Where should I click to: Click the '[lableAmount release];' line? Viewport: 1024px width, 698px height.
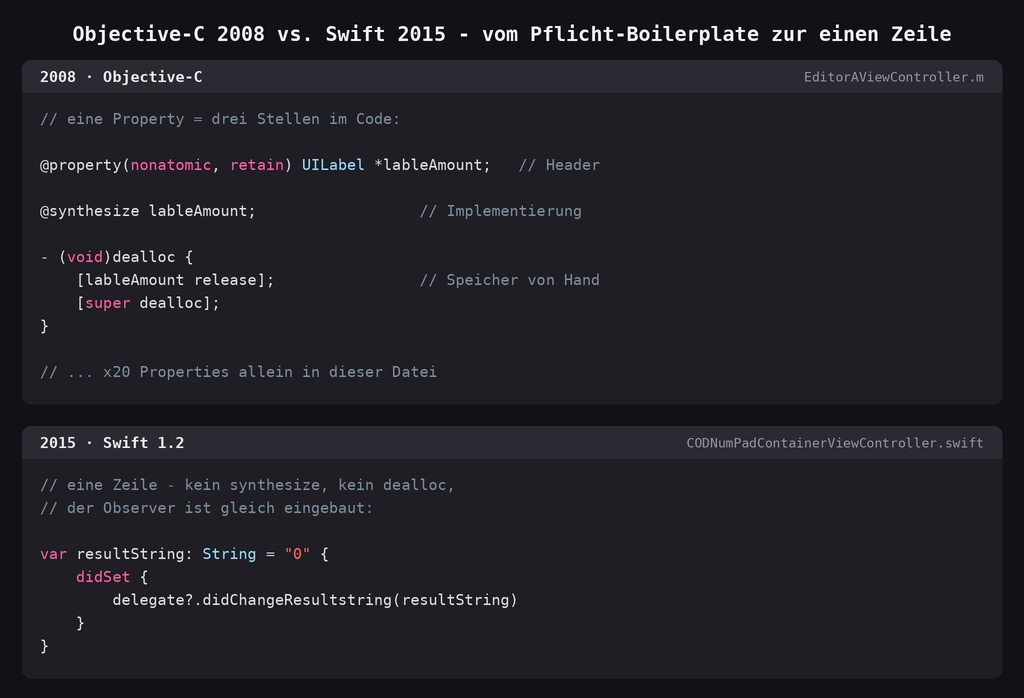click(x=175, y=280)
